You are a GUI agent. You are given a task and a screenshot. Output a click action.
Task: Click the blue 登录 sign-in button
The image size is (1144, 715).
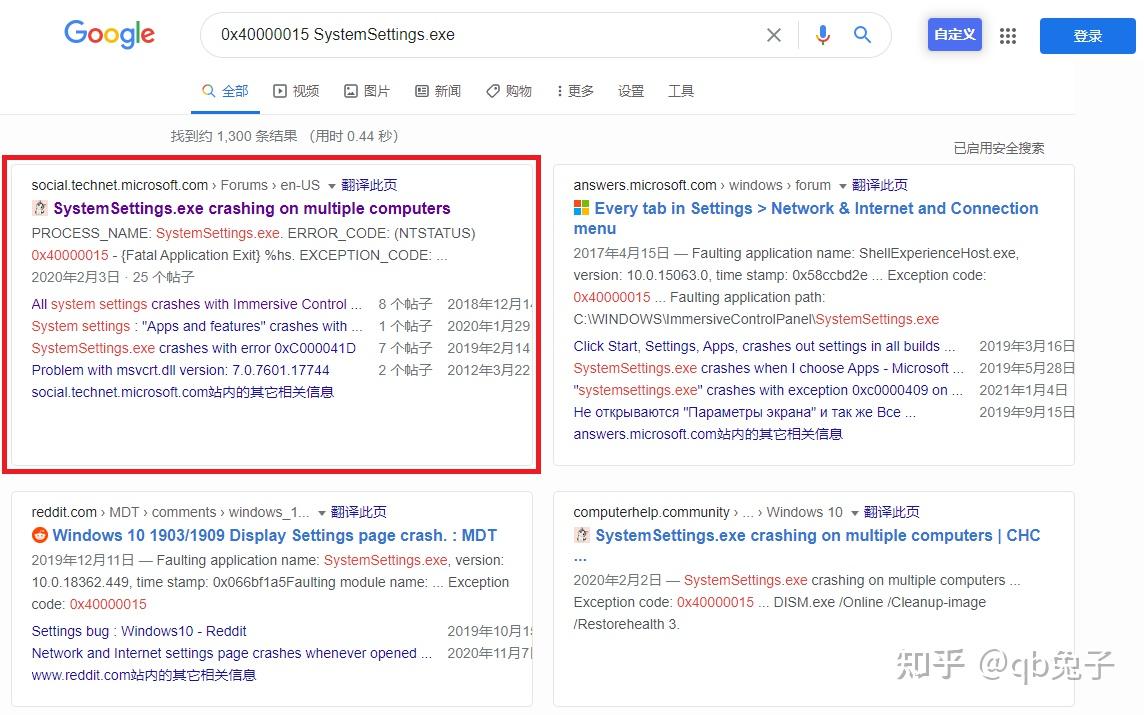tap(1087, 35)
